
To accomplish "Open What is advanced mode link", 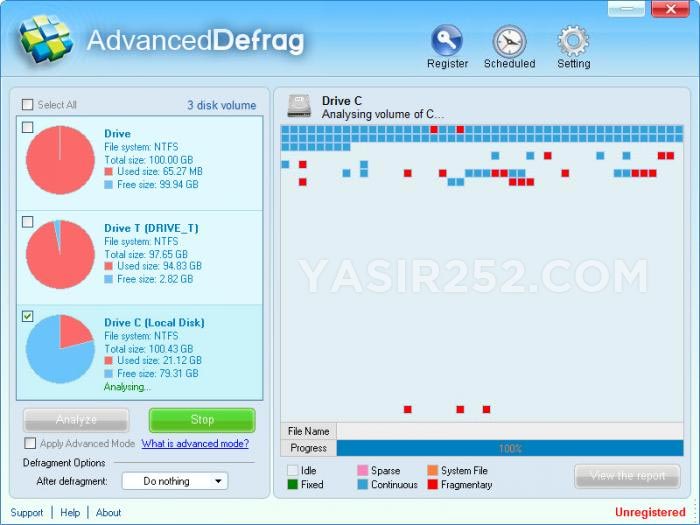I will click(x=195, y=443).
